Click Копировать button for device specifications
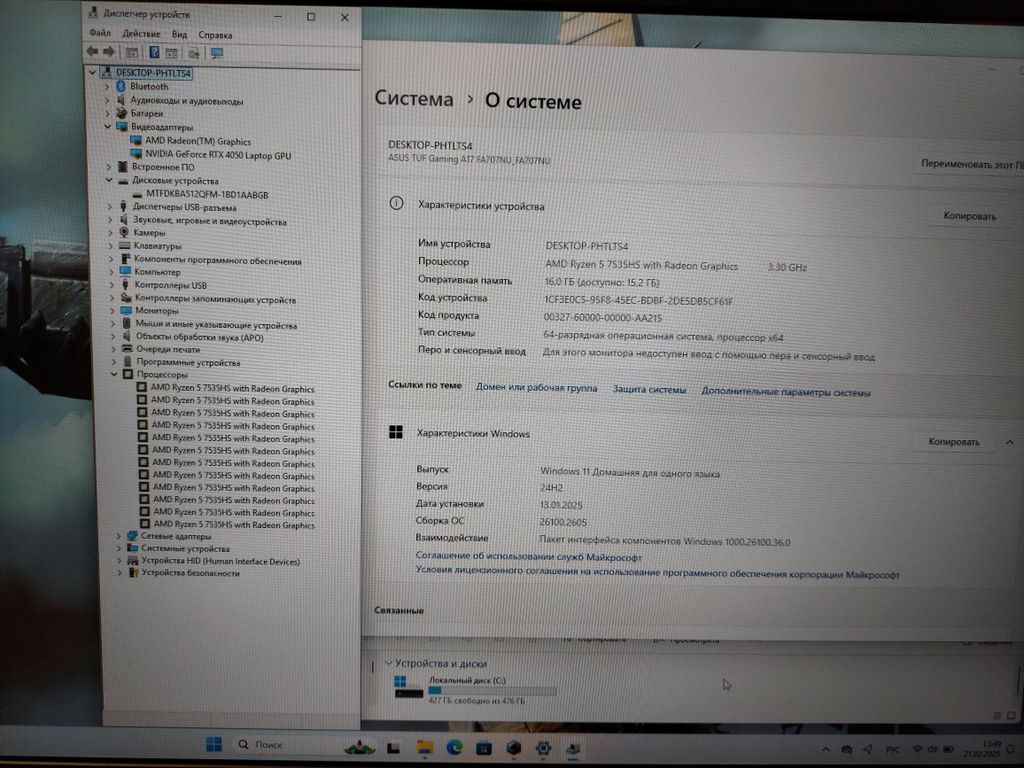 point(968,216)
